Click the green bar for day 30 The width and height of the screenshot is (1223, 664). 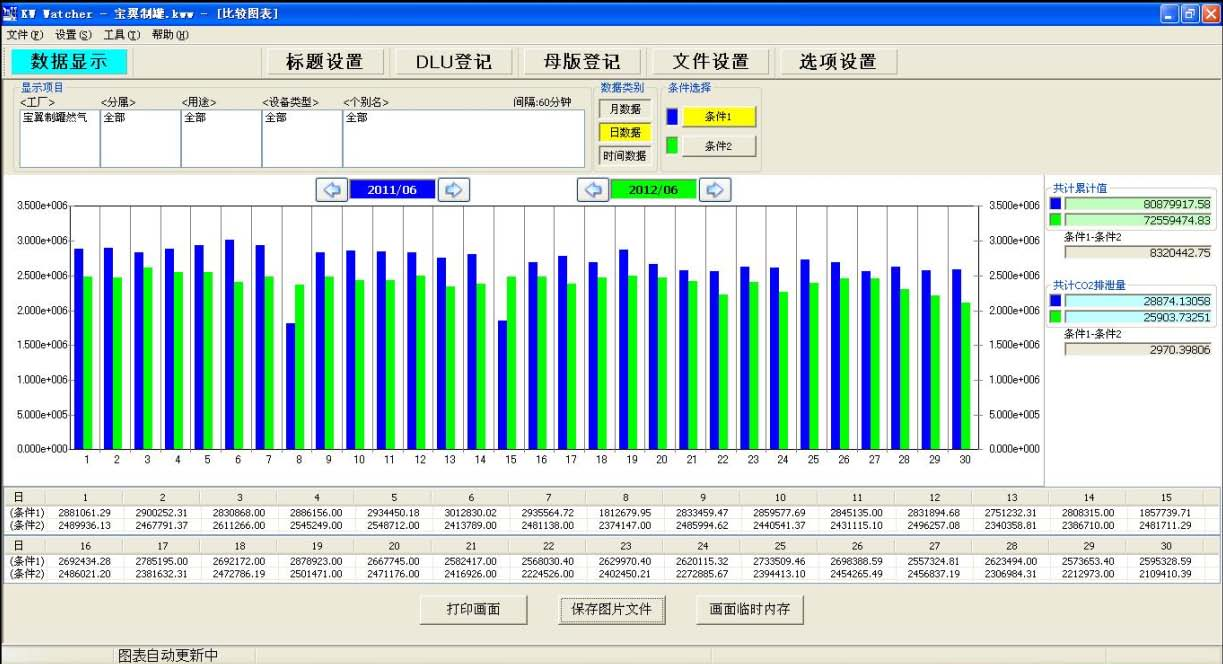coord(966,375)
